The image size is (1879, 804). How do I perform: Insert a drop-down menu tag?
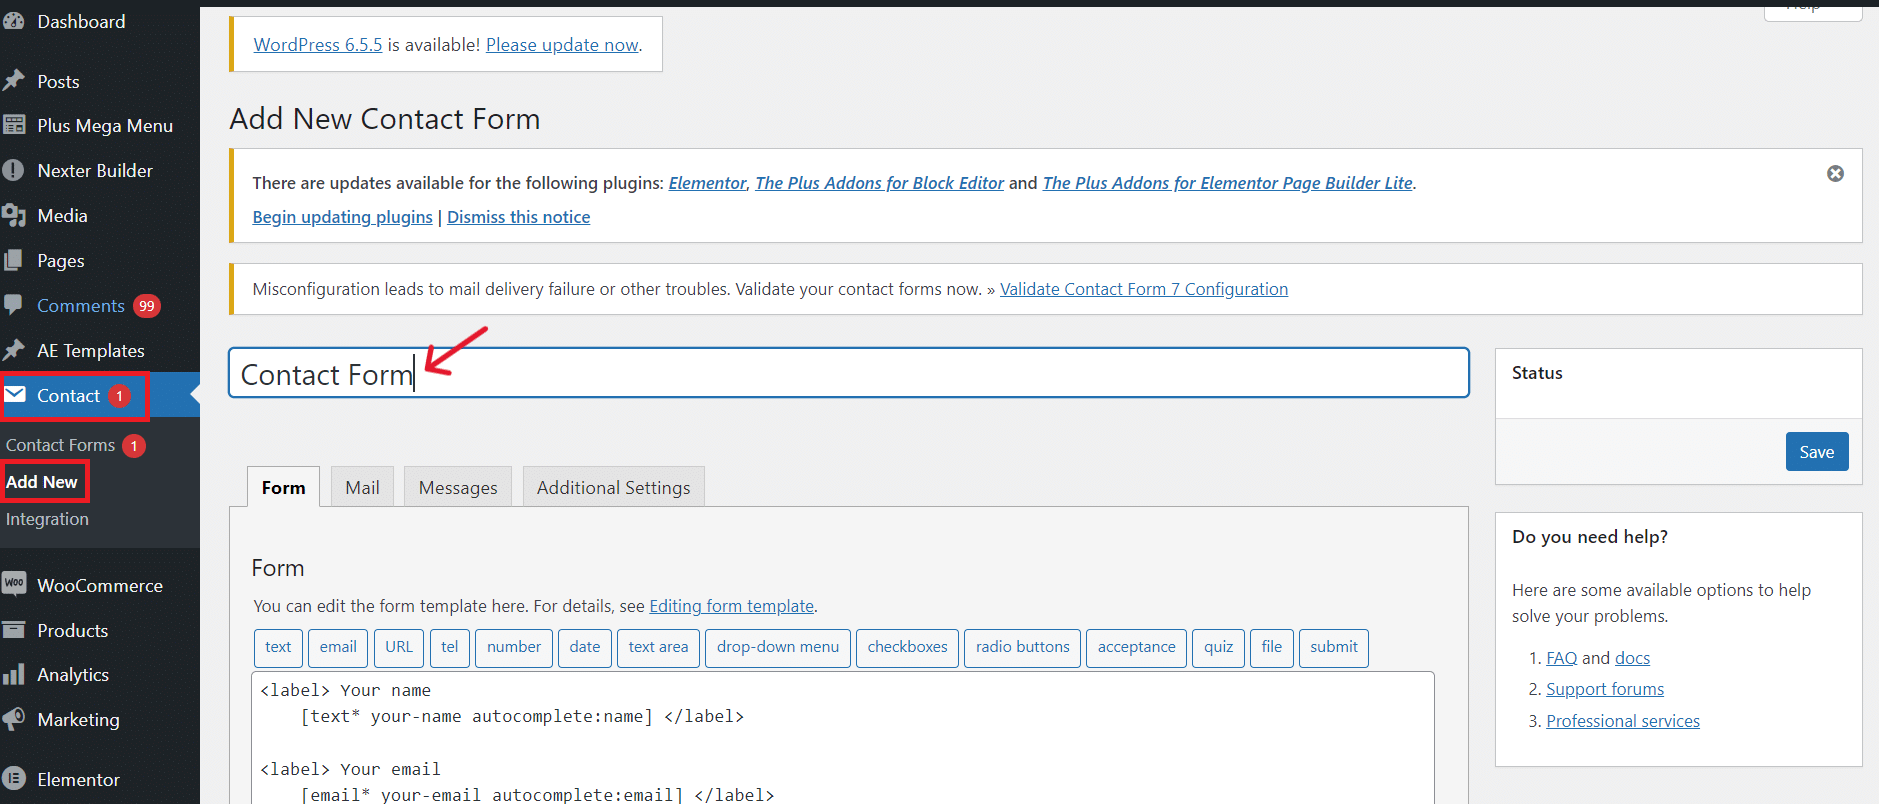pos(778,647)
